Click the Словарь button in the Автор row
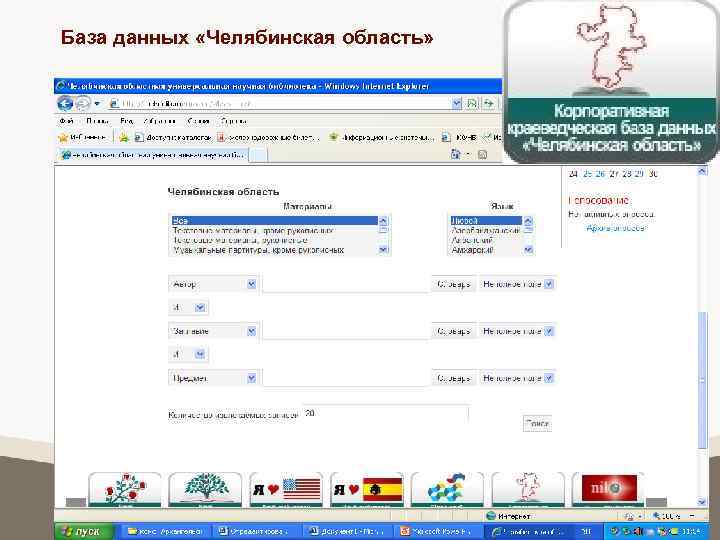Viewport: 720px width, 540px height. [x=453, y=284]
